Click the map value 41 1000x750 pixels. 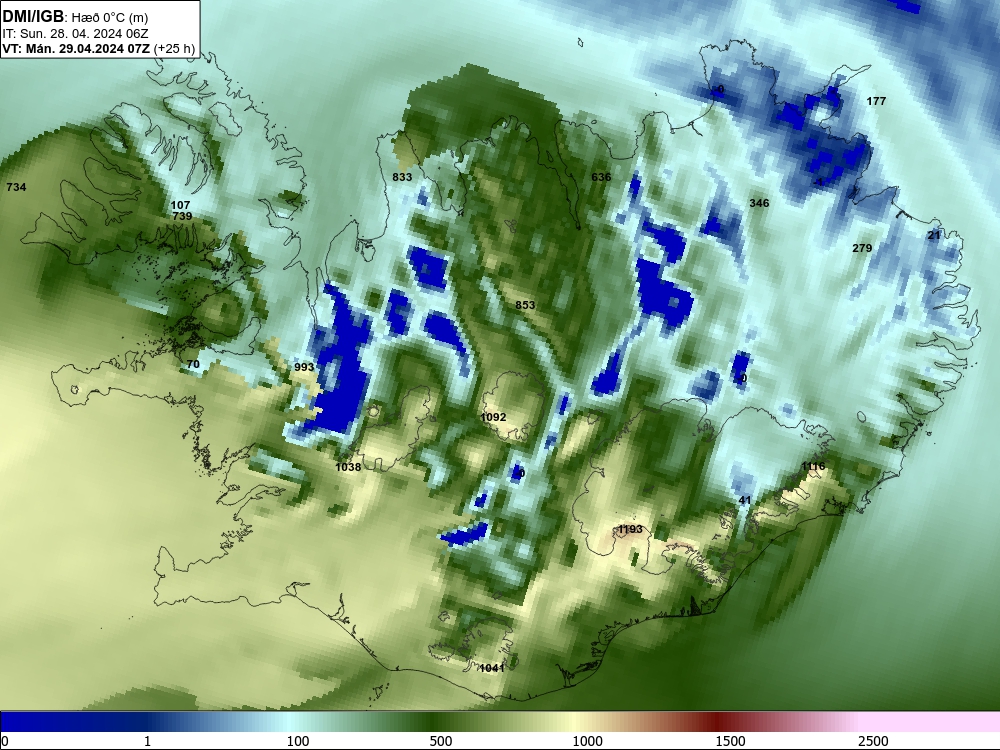745,500
